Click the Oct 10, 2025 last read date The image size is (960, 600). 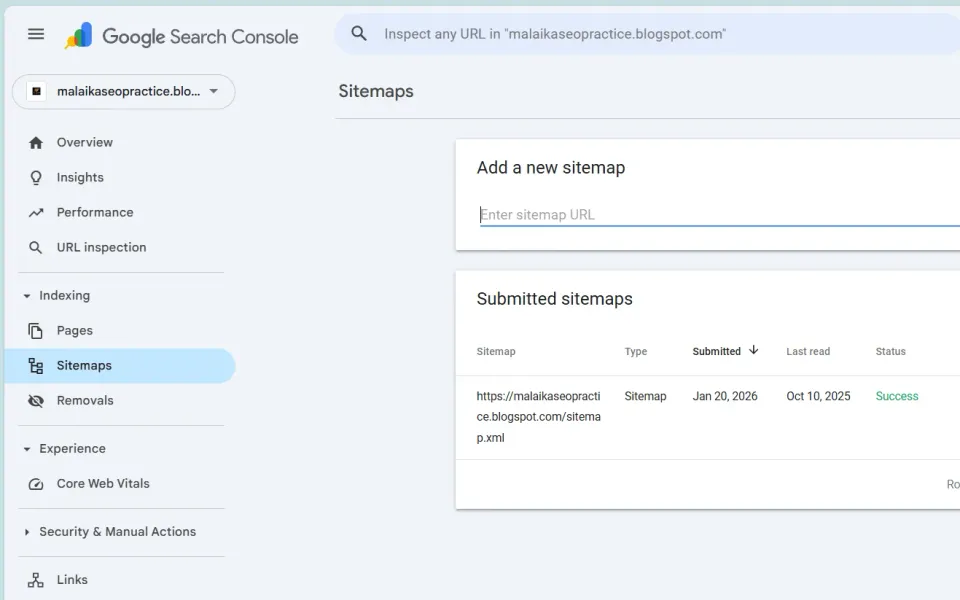tap(819, 396)
